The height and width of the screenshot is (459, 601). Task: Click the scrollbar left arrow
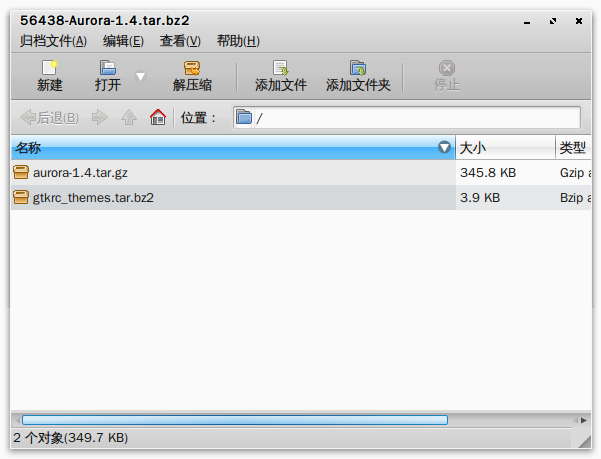coord(17,420)
